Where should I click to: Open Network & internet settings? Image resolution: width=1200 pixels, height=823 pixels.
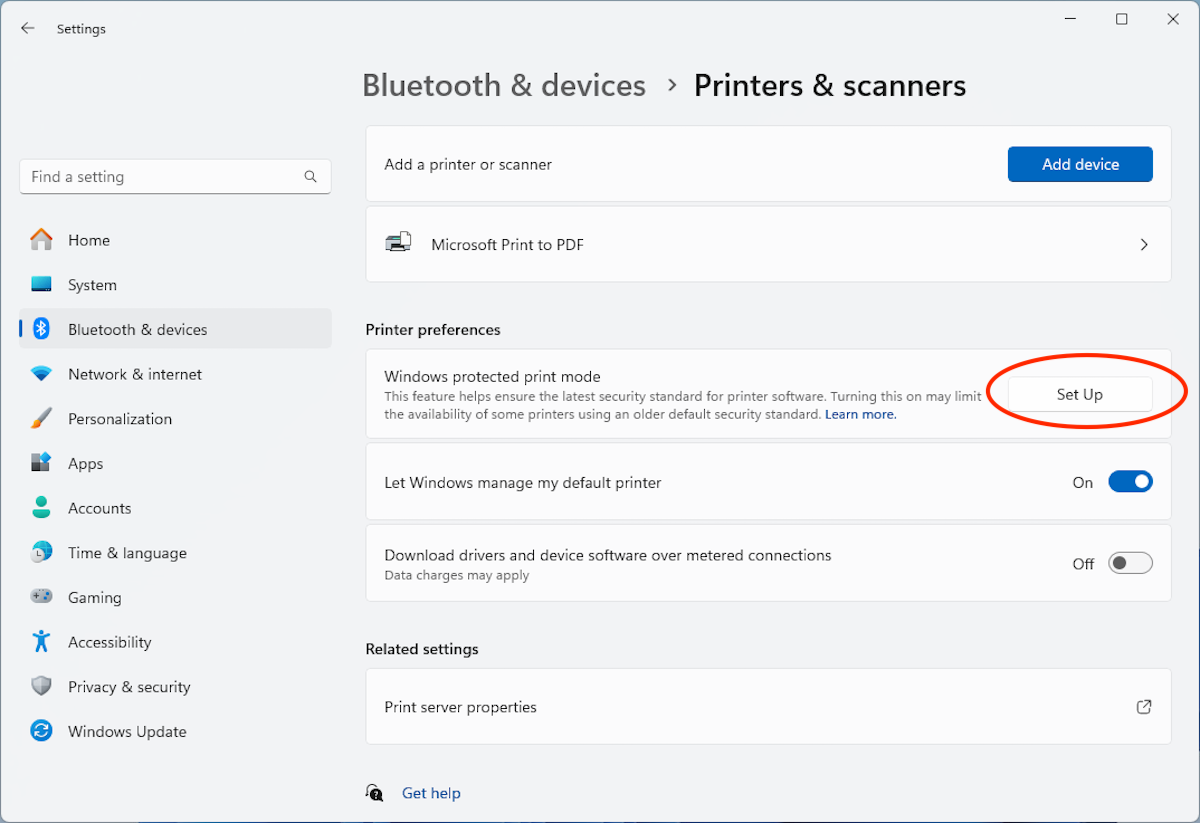pyautogui.click(x=44, y=374)
